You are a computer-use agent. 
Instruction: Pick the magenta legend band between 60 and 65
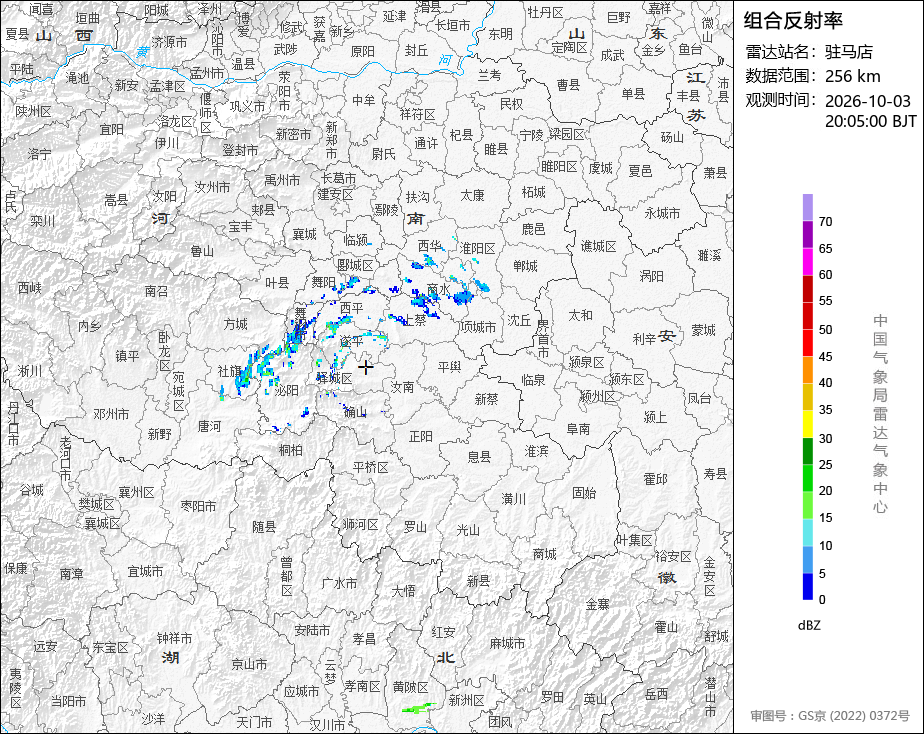[x=807, y=261]
